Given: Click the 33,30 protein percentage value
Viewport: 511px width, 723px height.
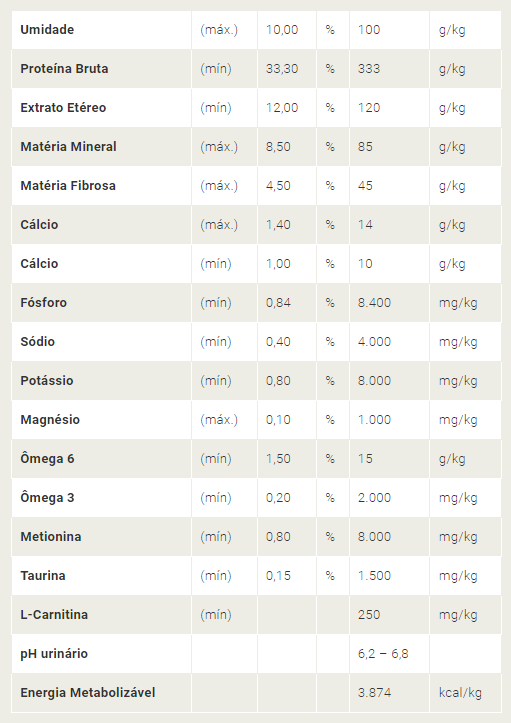Looking at the screenshot, I should 282,69.
